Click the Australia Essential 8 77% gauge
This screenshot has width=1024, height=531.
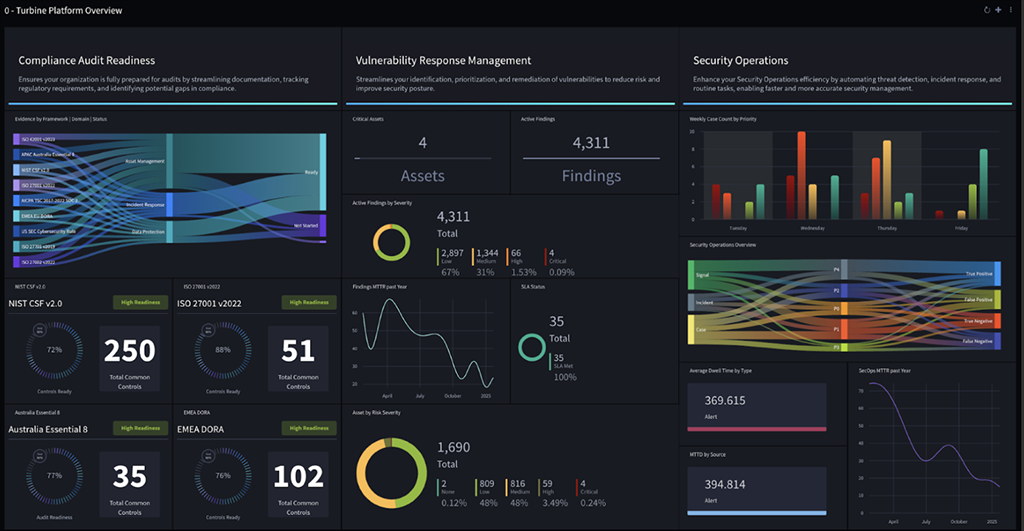[55, 477]
